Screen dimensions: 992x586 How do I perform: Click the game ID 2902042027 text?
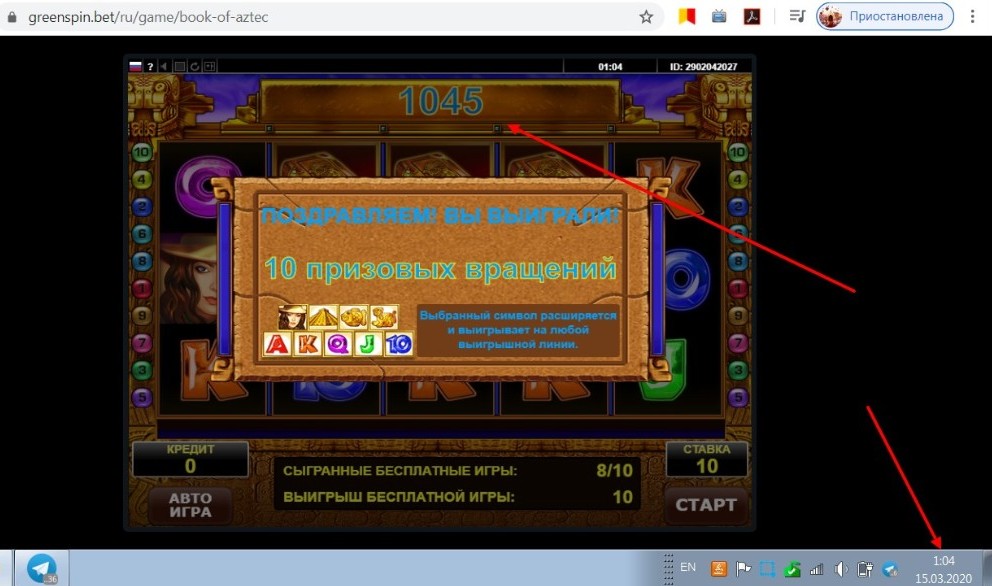pyautogui.click(x=704, y=66)
